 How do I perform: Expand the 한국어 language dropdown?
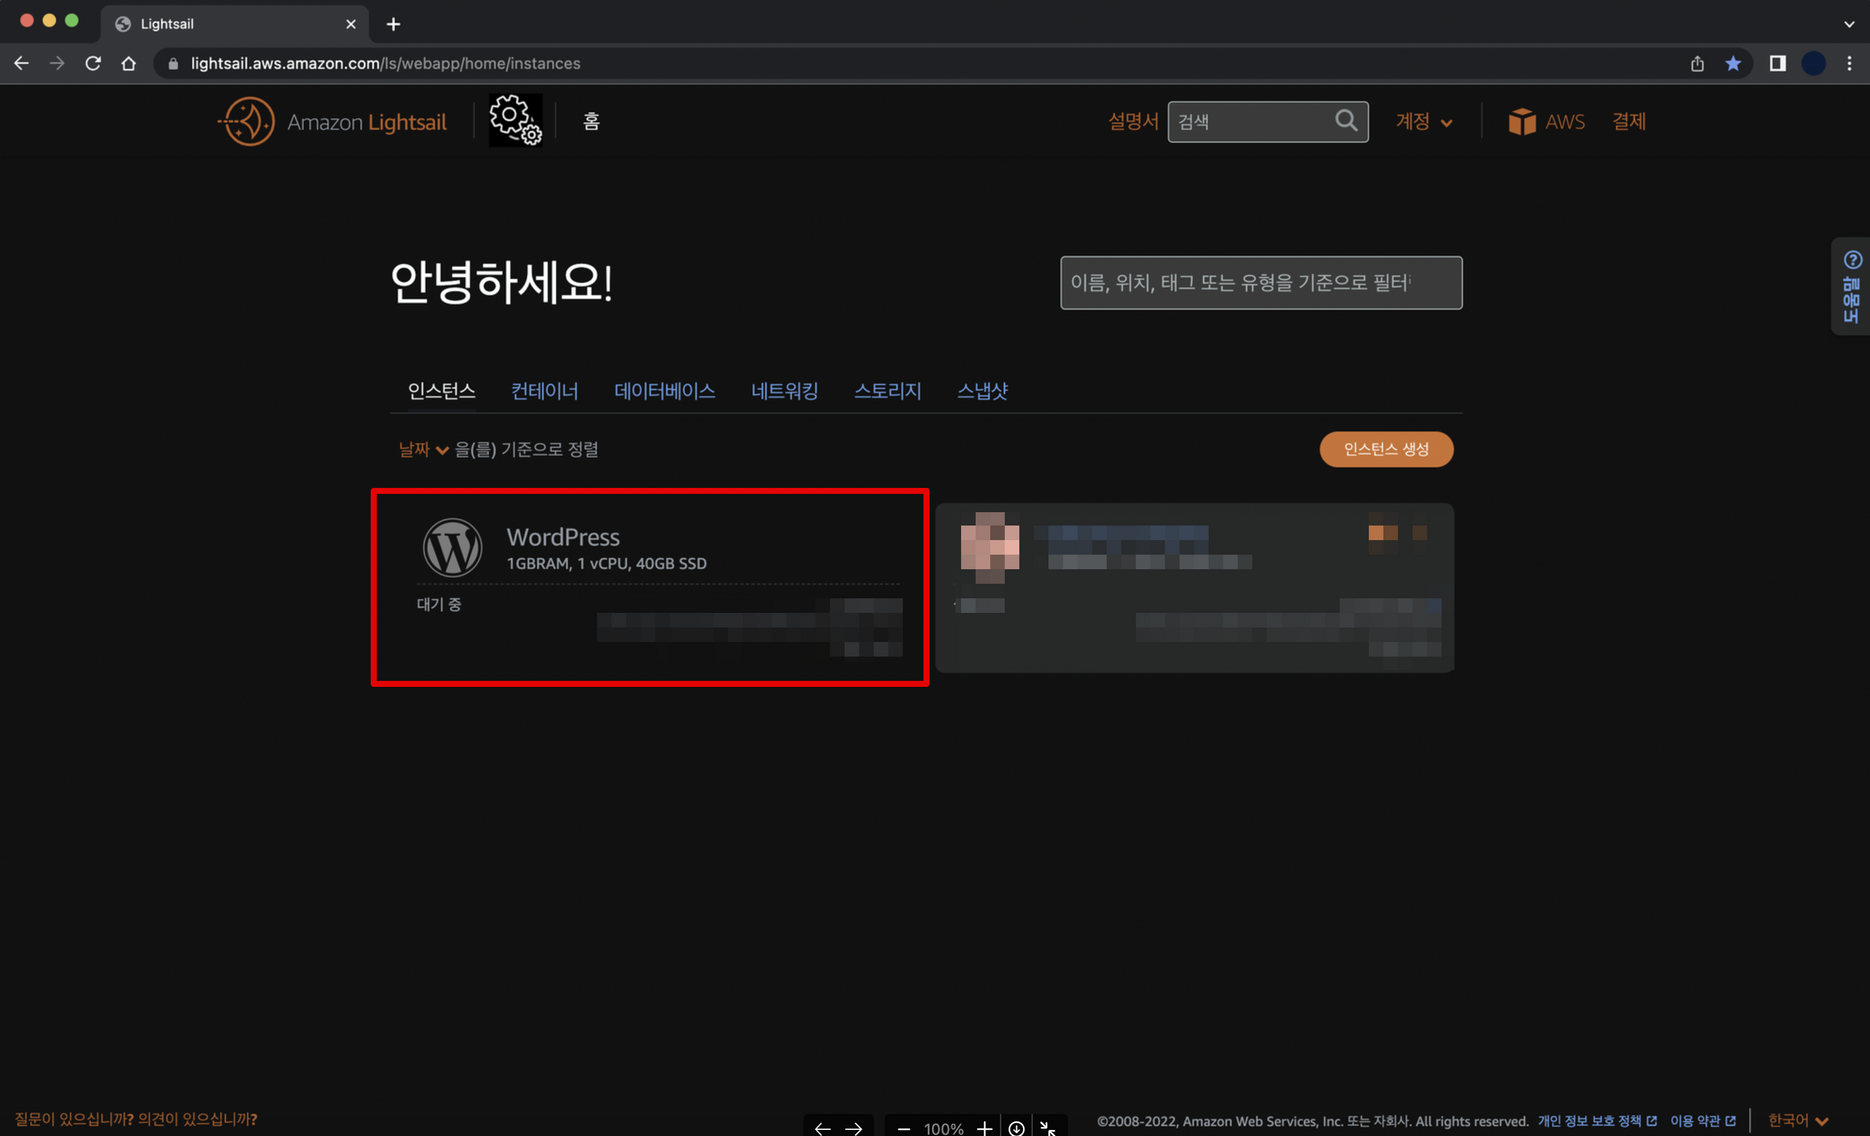pos(1798,1121)
